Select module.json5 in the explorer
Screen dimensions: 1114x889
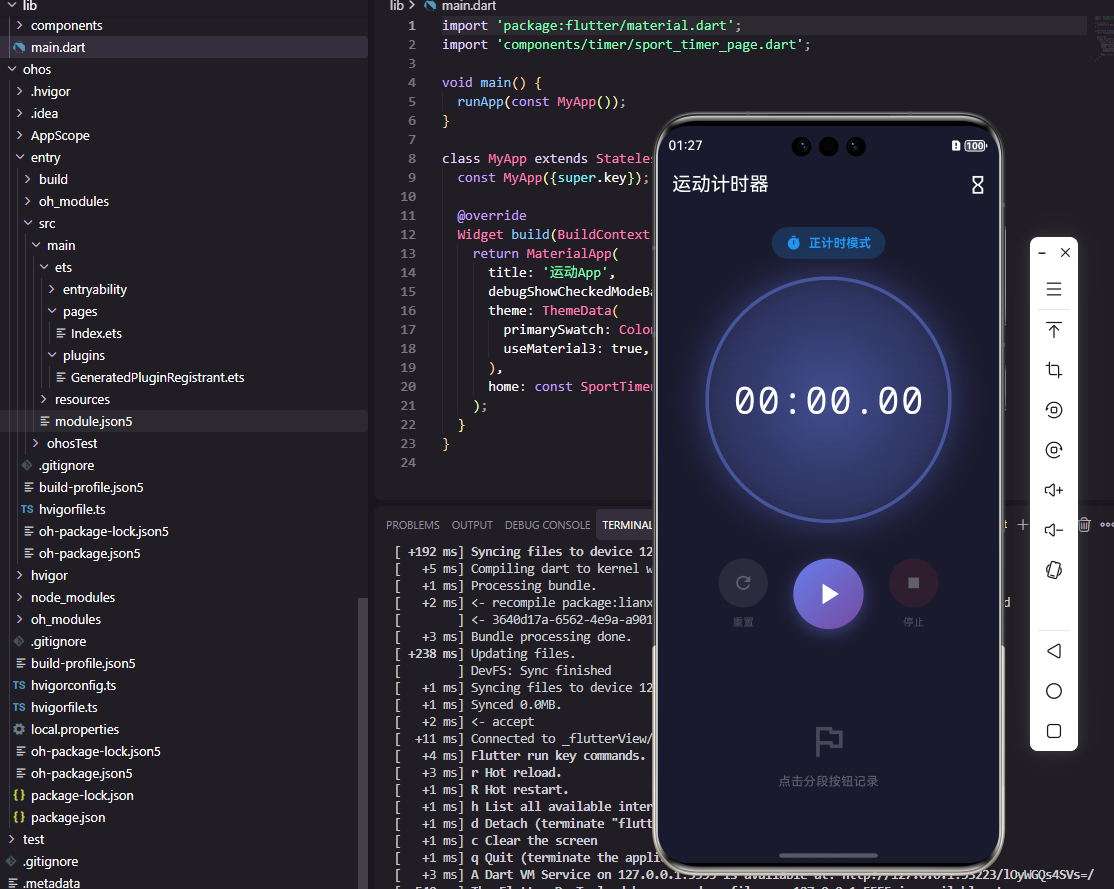point(184,421)
